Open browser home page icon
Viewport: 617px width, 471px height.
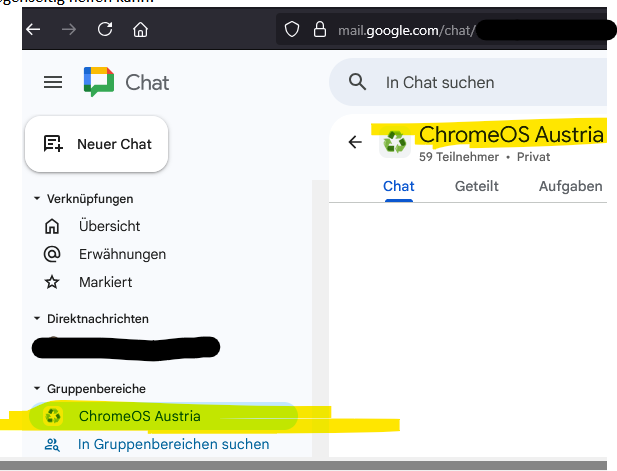[140, 29]
